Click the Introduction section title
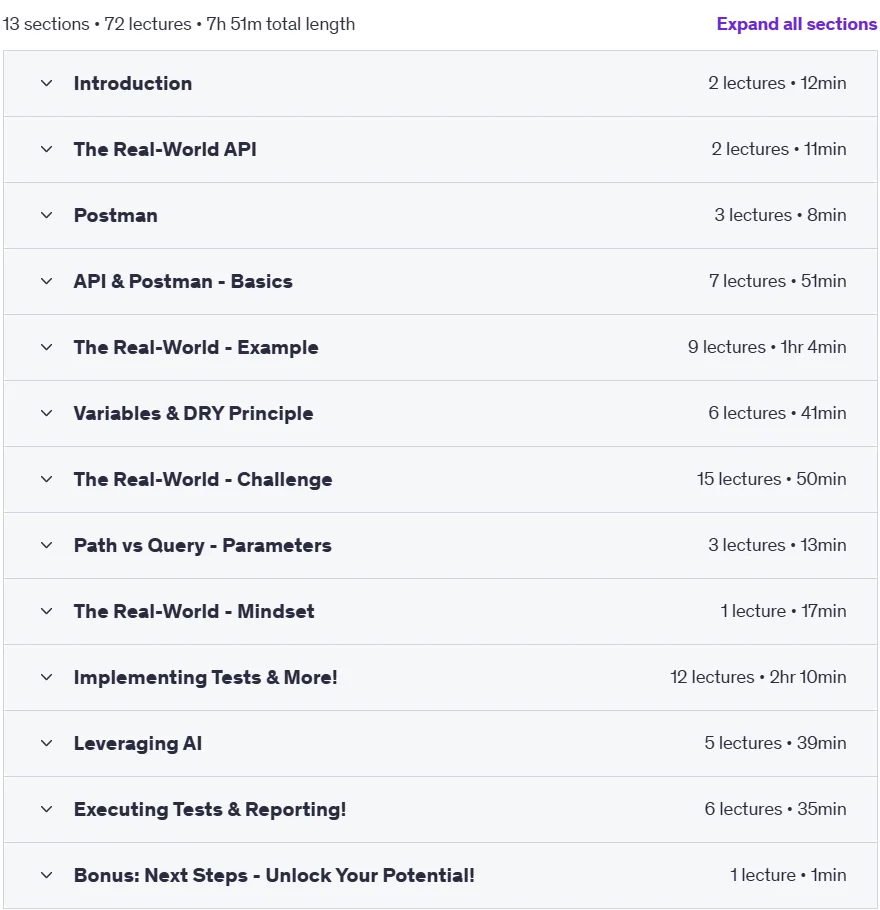 coord(133,83)
